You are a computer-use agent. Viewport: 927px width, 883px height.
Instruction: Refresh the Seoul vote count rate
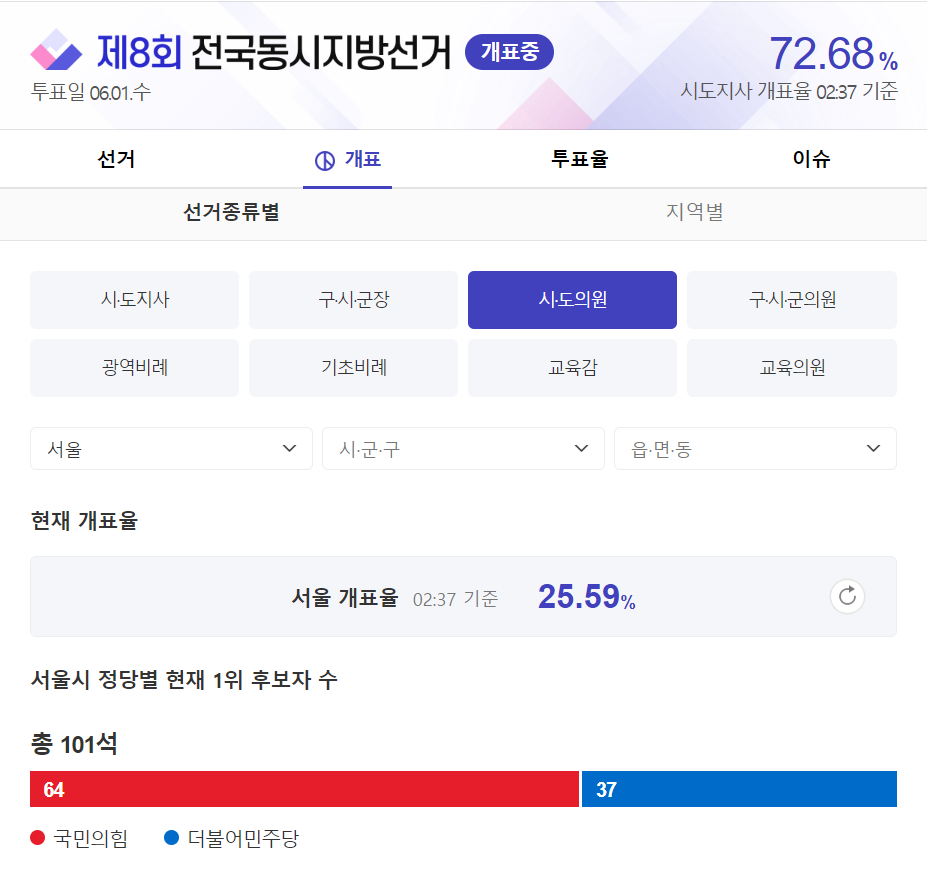click(x=847, y=597)
